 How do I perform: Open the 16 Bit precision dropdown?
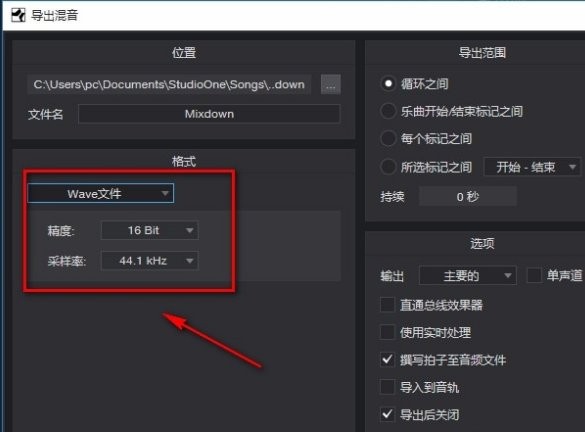coord(150,230)
